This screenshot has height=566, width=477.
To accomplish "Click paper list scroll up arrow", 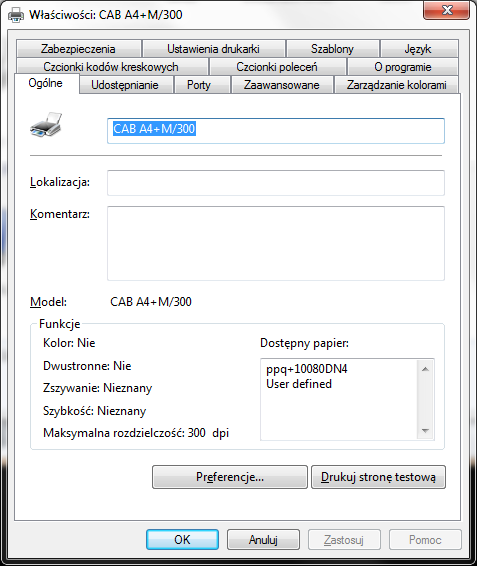I will pyautogui.click(x=425, y=369).
